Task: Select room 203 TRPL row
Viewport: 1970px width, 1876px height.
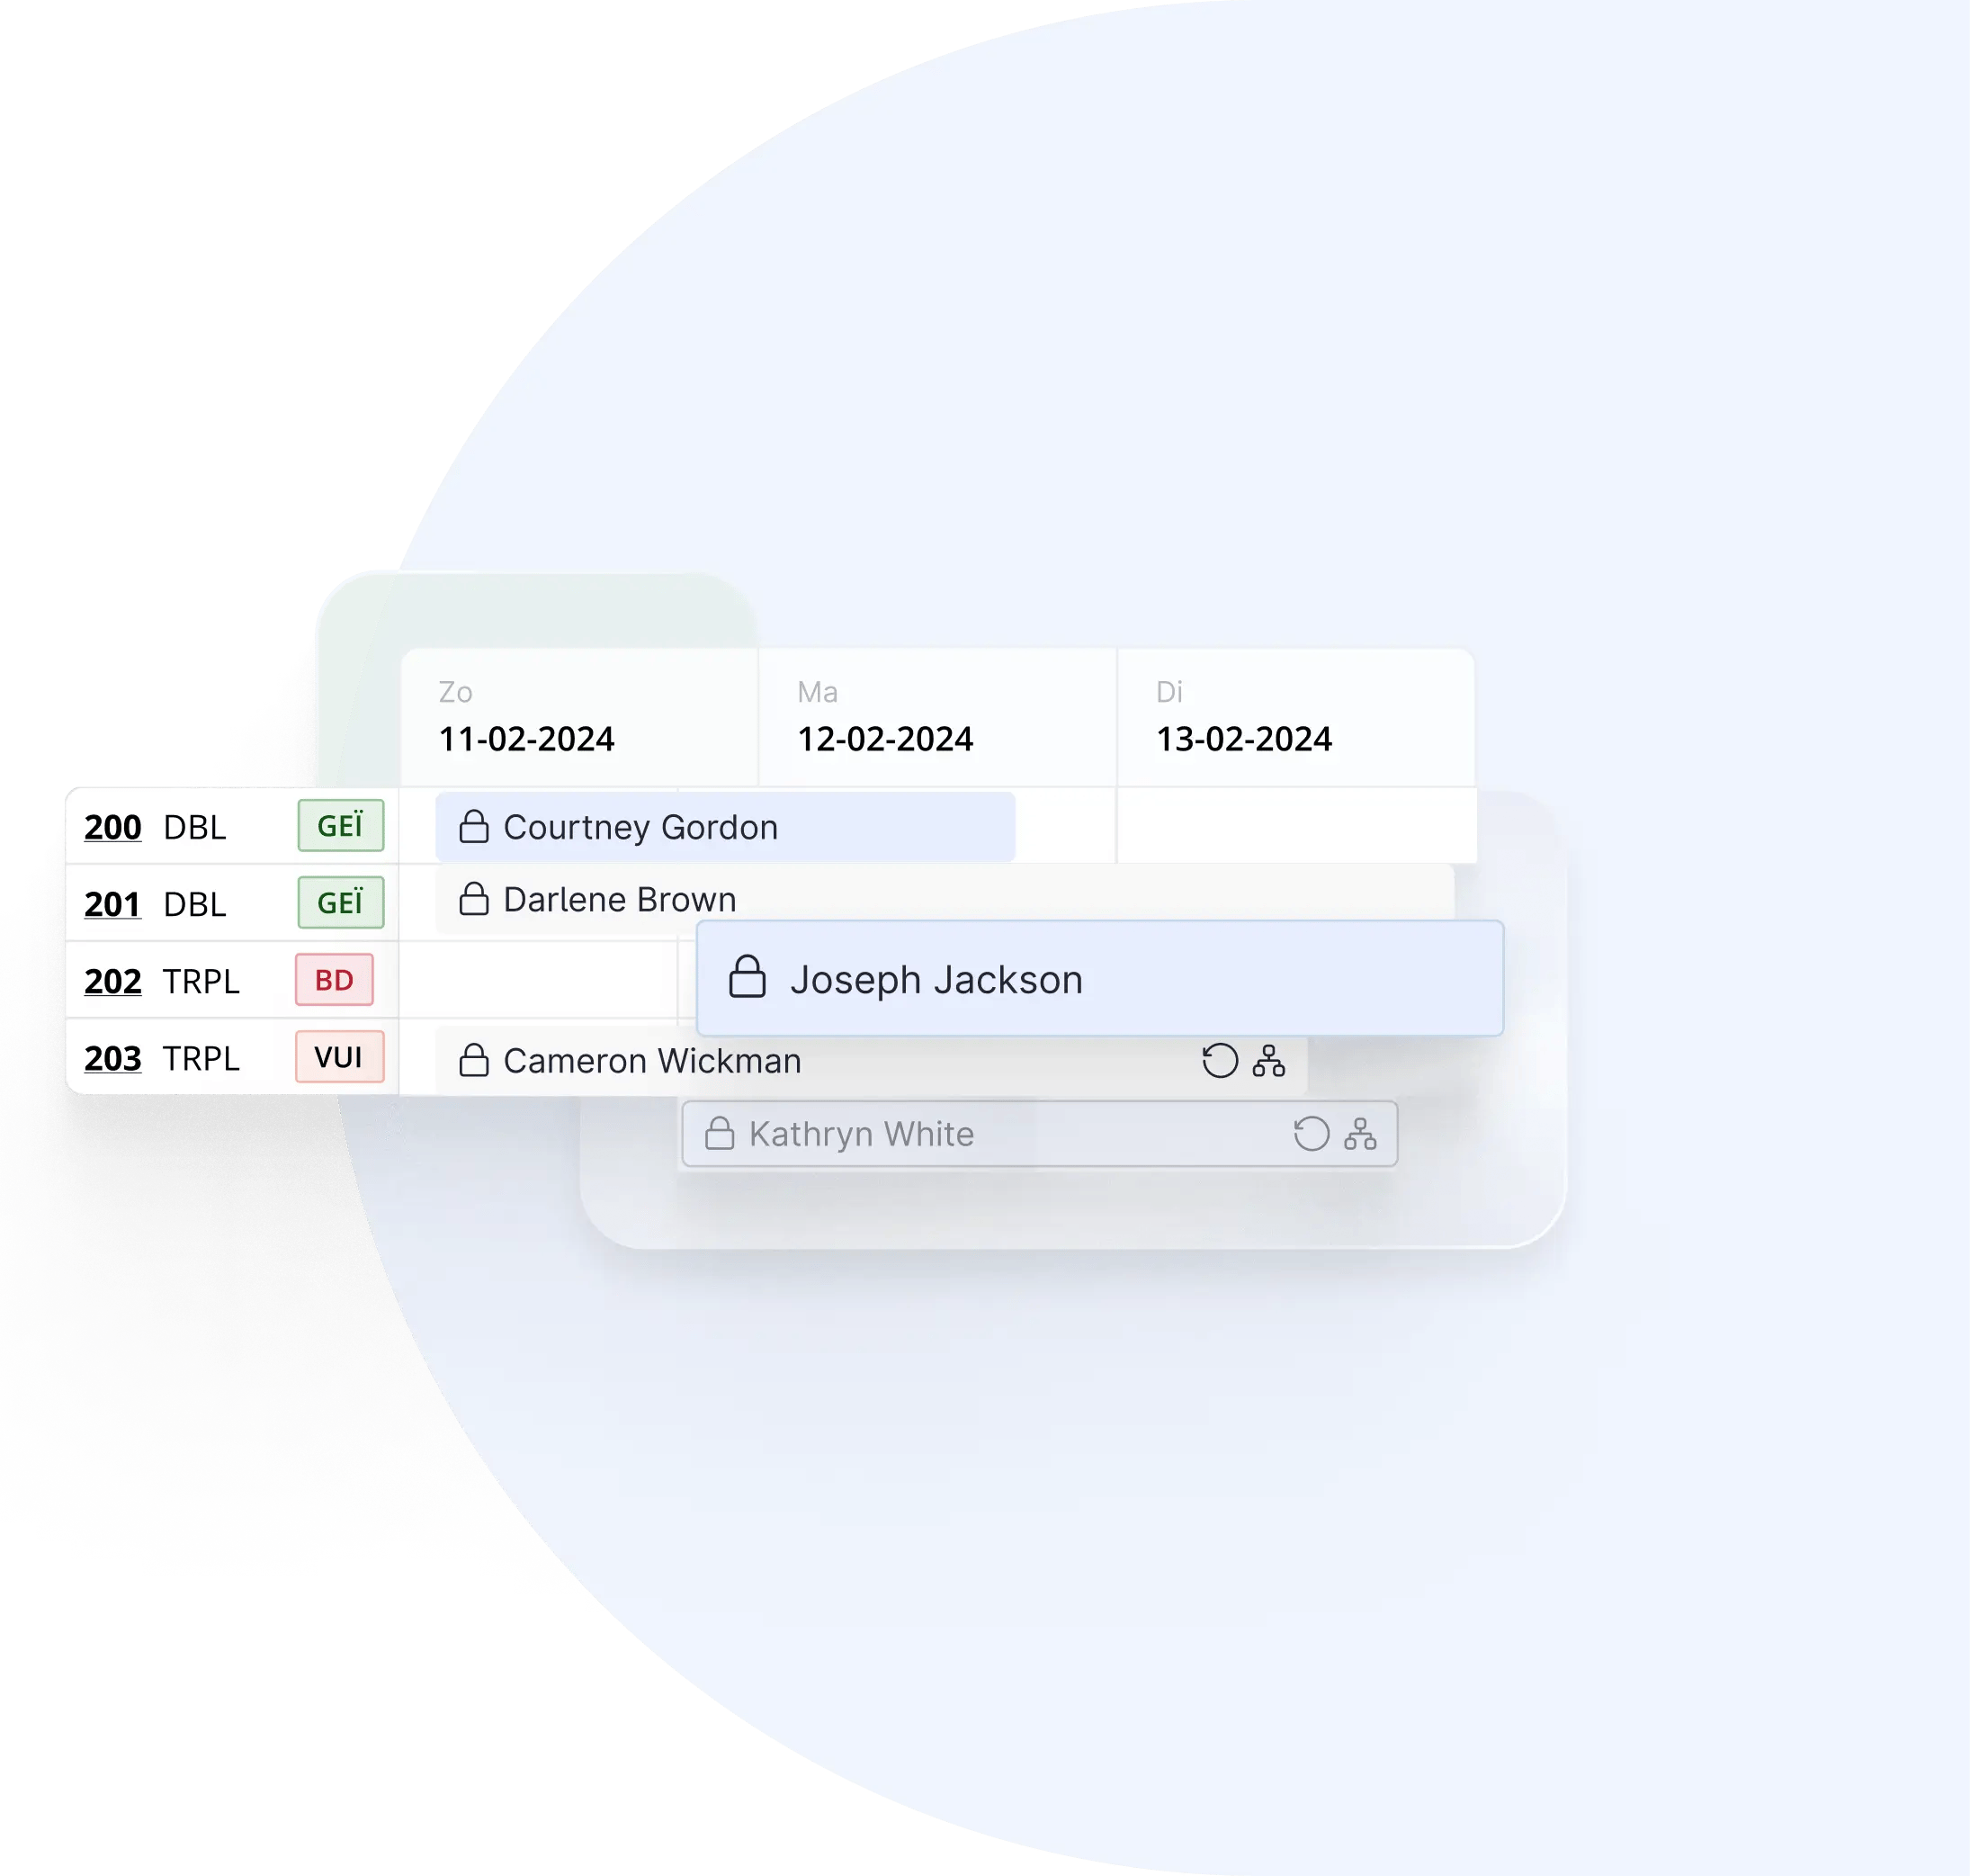Action: pyautogui.click(x=210, y=1058)
